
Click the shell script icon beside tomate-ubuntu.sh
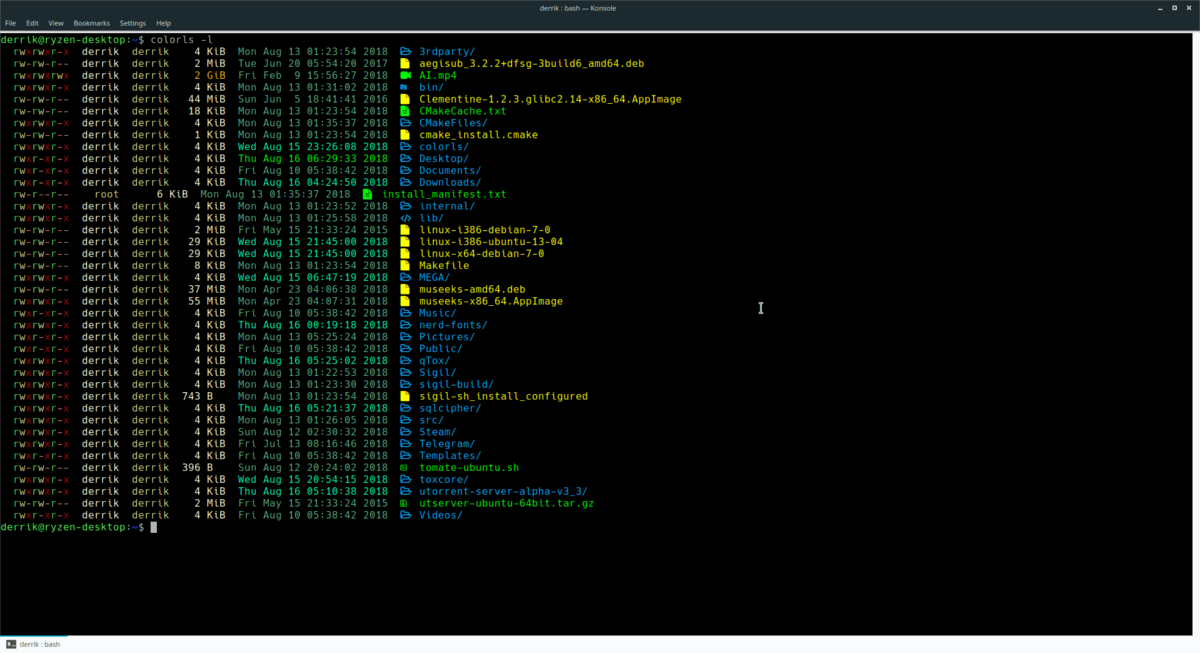(x=404, y=468)
